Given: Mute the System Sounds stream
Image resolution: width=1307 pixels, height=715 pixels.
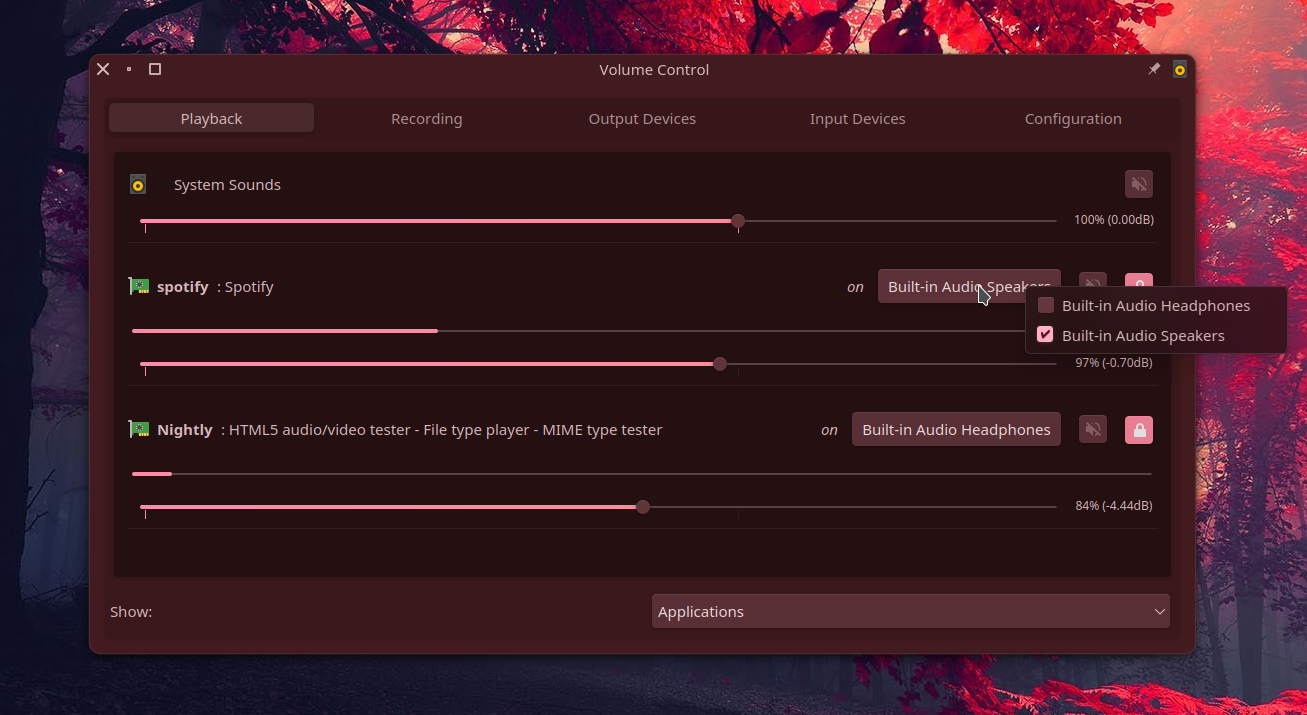Looking at the screenshot, I should point(1138,184).
